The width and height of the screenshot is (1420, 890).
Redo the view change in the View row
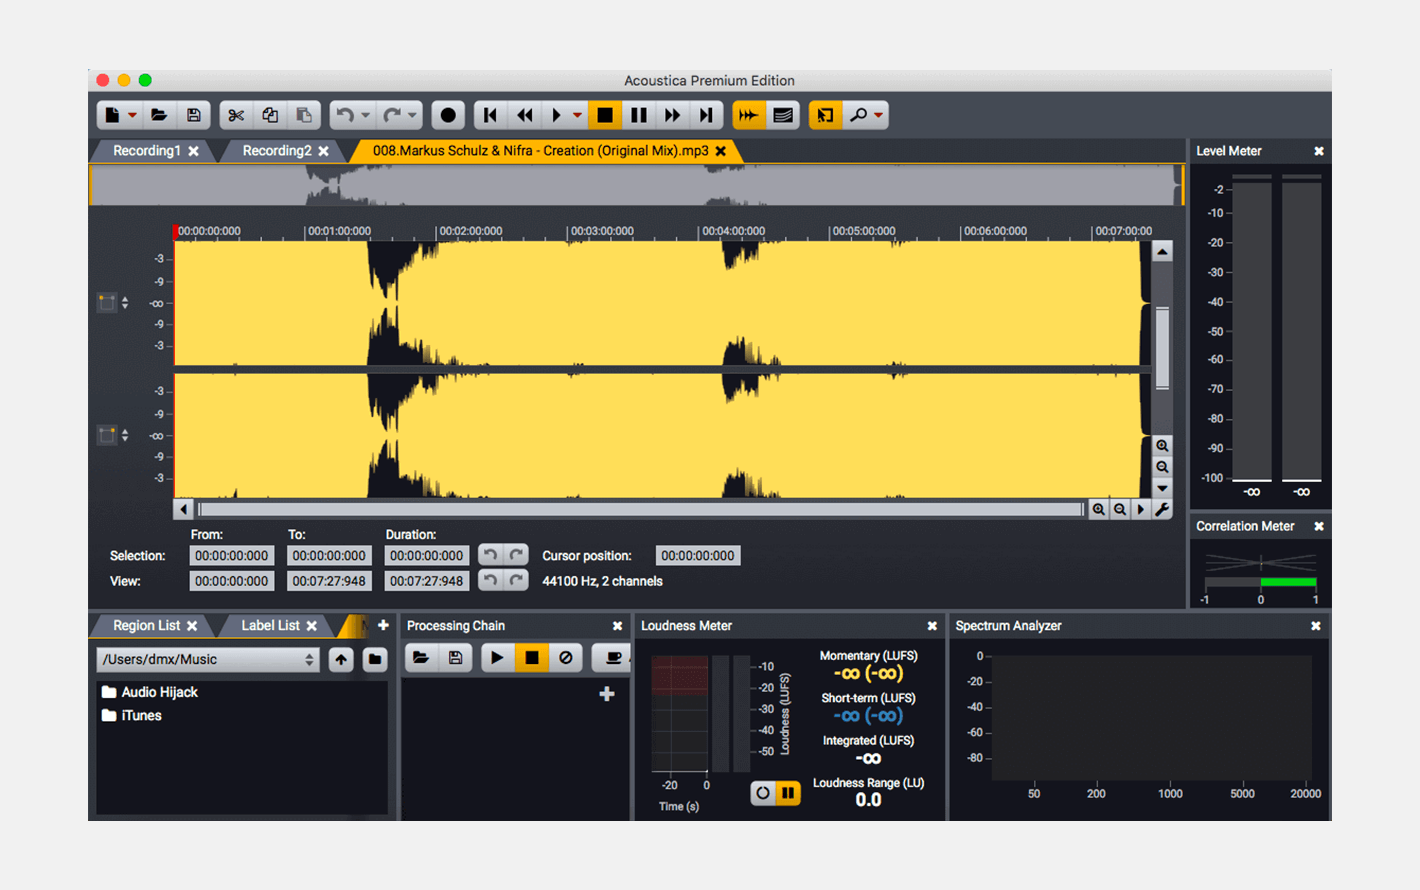click(516, 580)
